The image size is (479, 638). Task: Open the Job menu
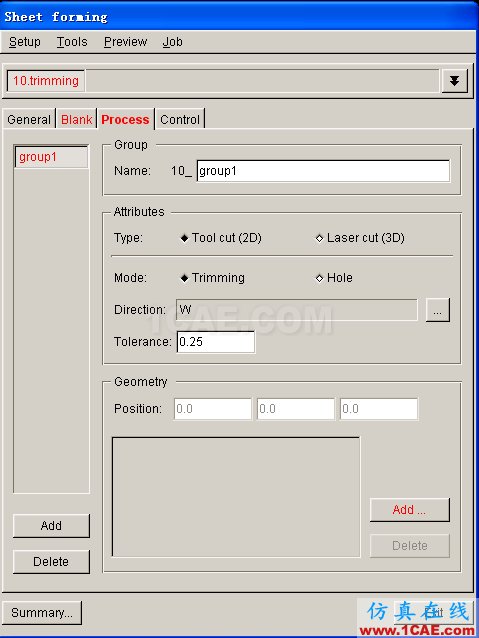click(173, 42)
